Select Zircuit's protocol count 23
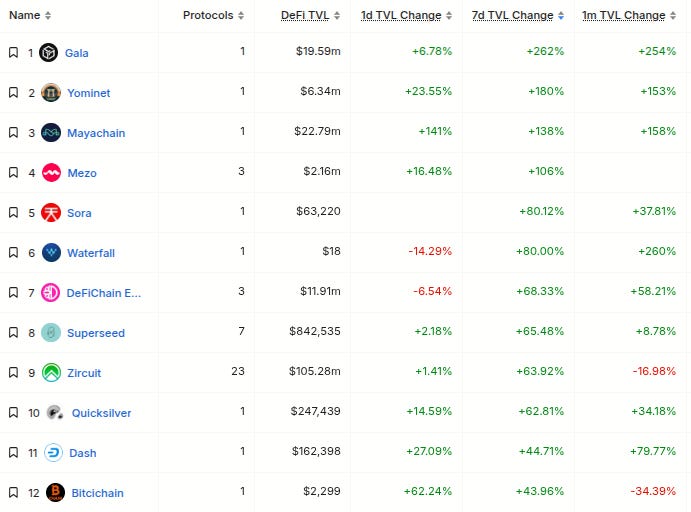 click(x=238, y=371)
